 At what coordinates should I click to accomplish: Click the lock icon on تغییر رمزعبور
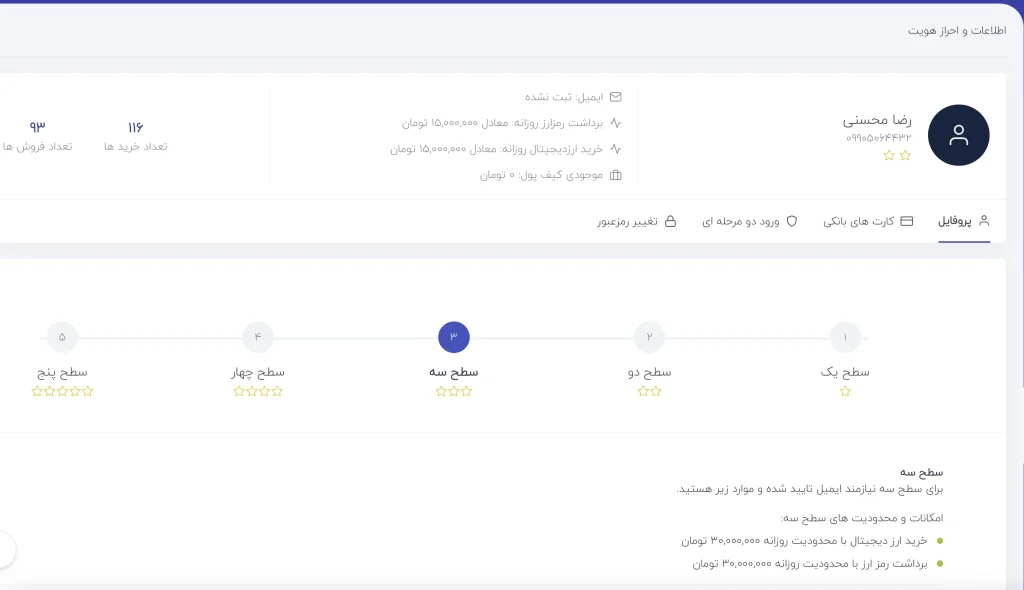click(670, 221)
